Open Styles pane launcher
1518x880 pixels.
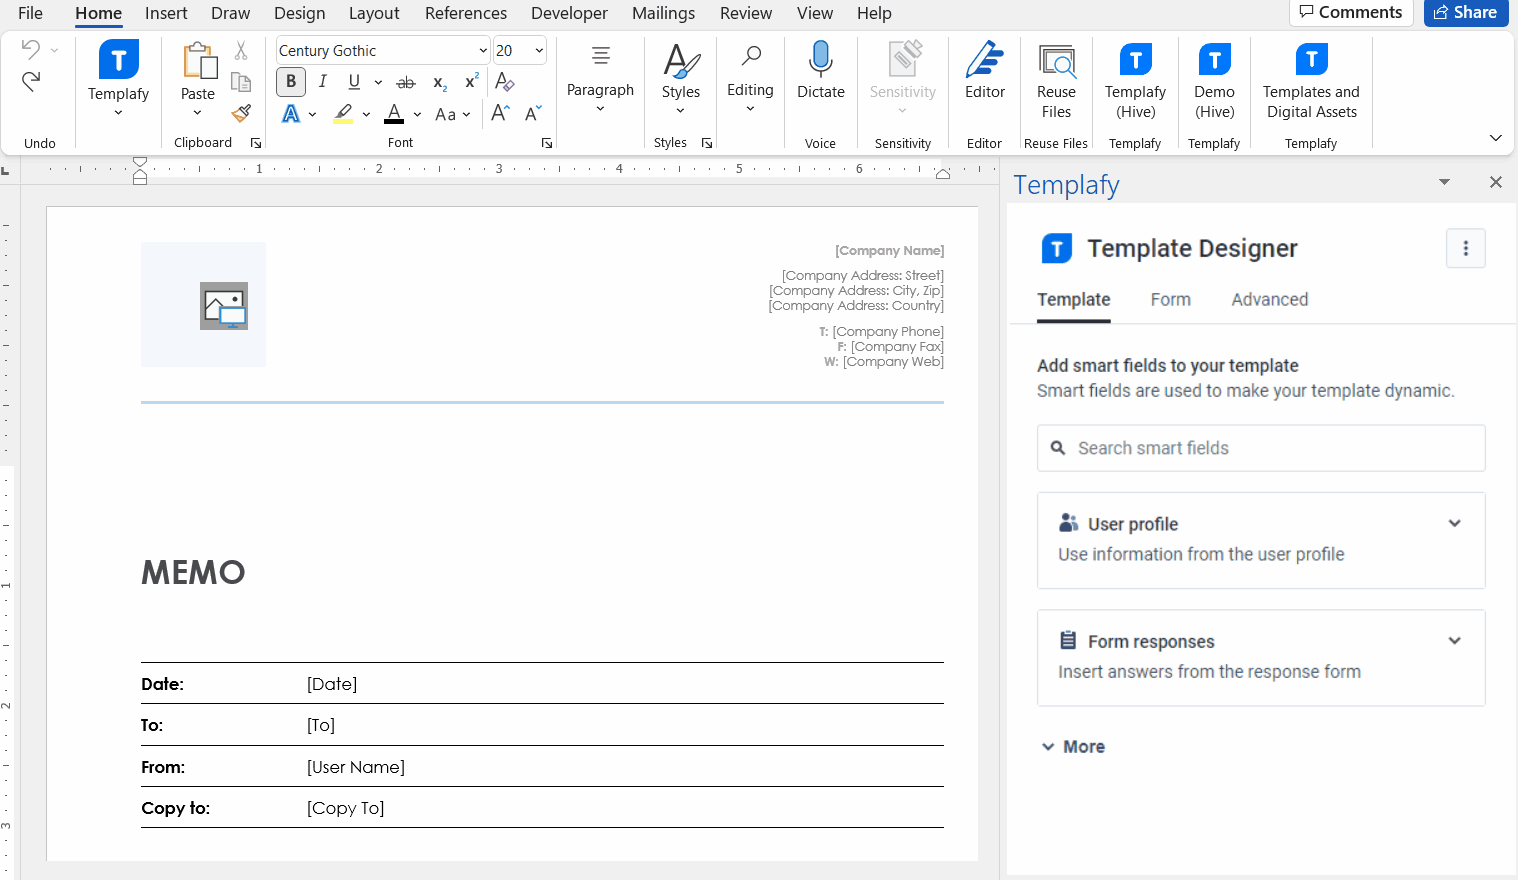click(x=707, y=143)
